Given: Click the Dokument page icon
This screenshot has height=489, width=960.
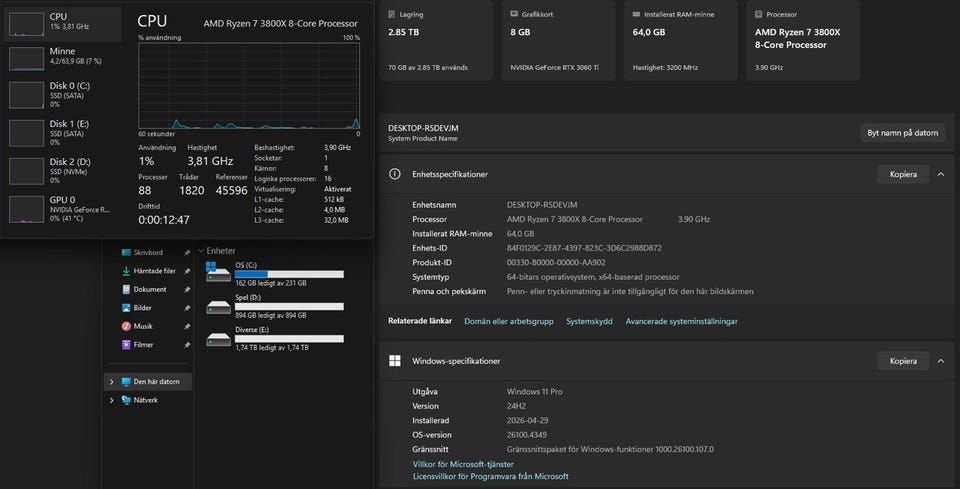Looking at the screenshot, I should click(x=126, y=289).
